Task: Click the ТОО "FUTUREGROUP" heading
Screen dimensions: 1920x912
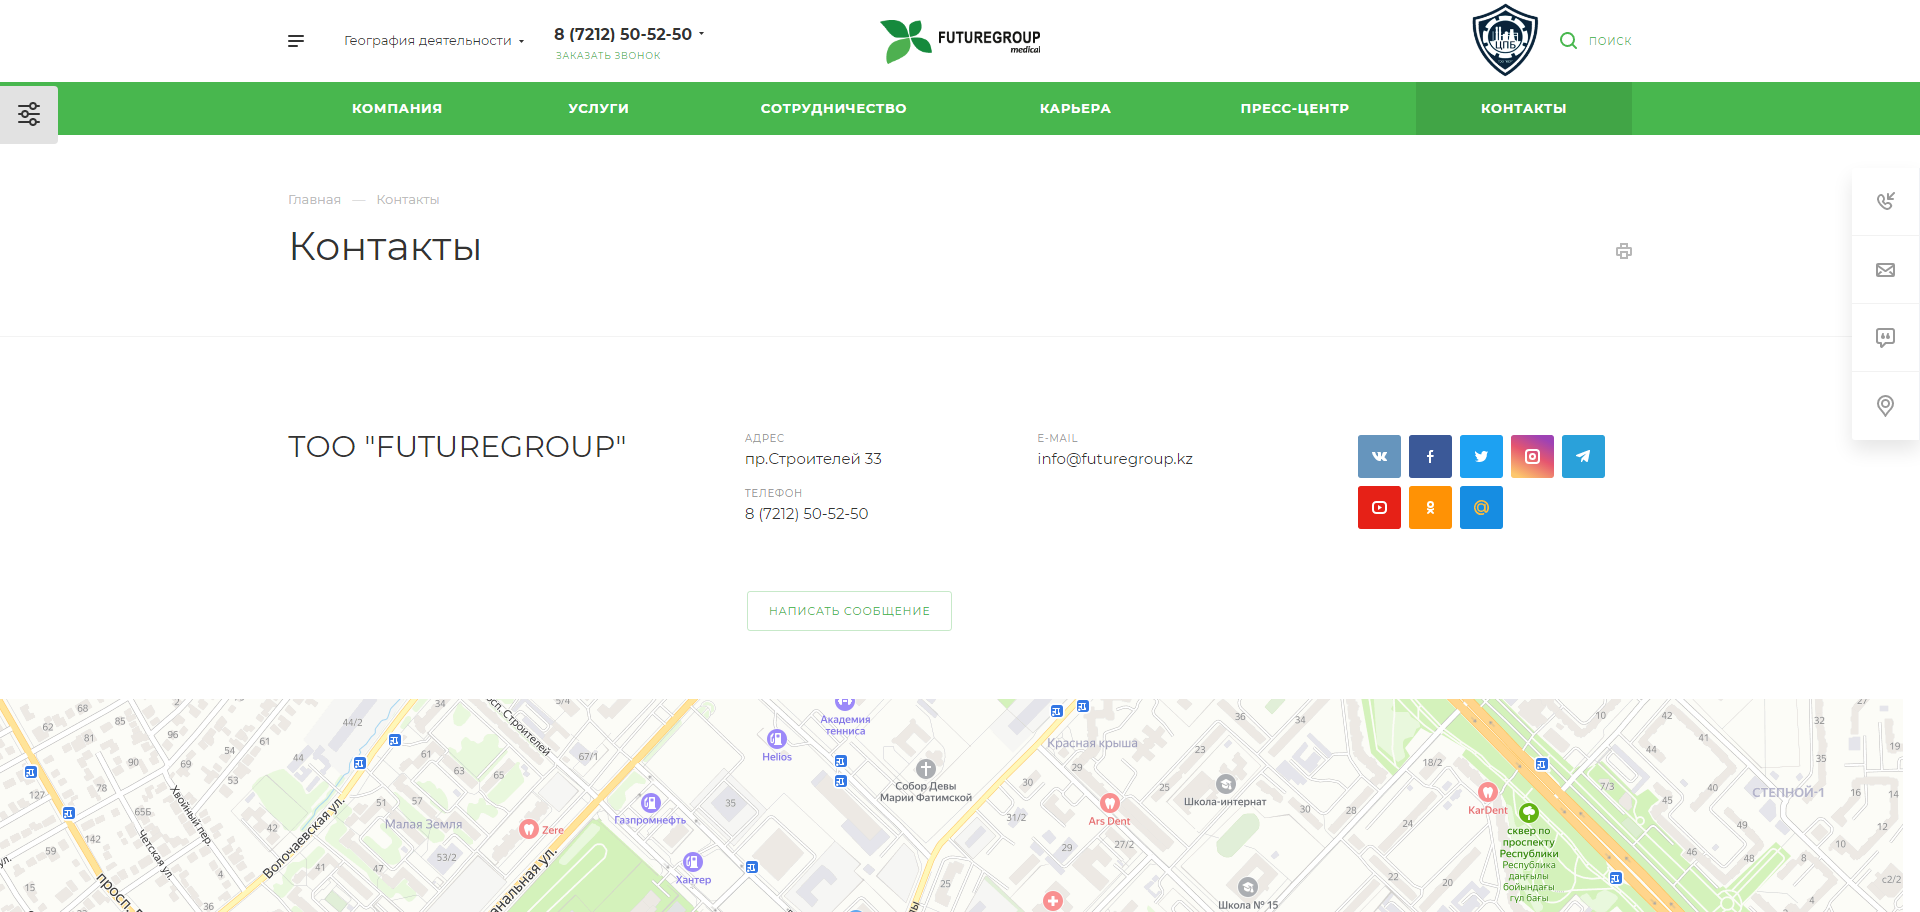Action: [457, 446]
